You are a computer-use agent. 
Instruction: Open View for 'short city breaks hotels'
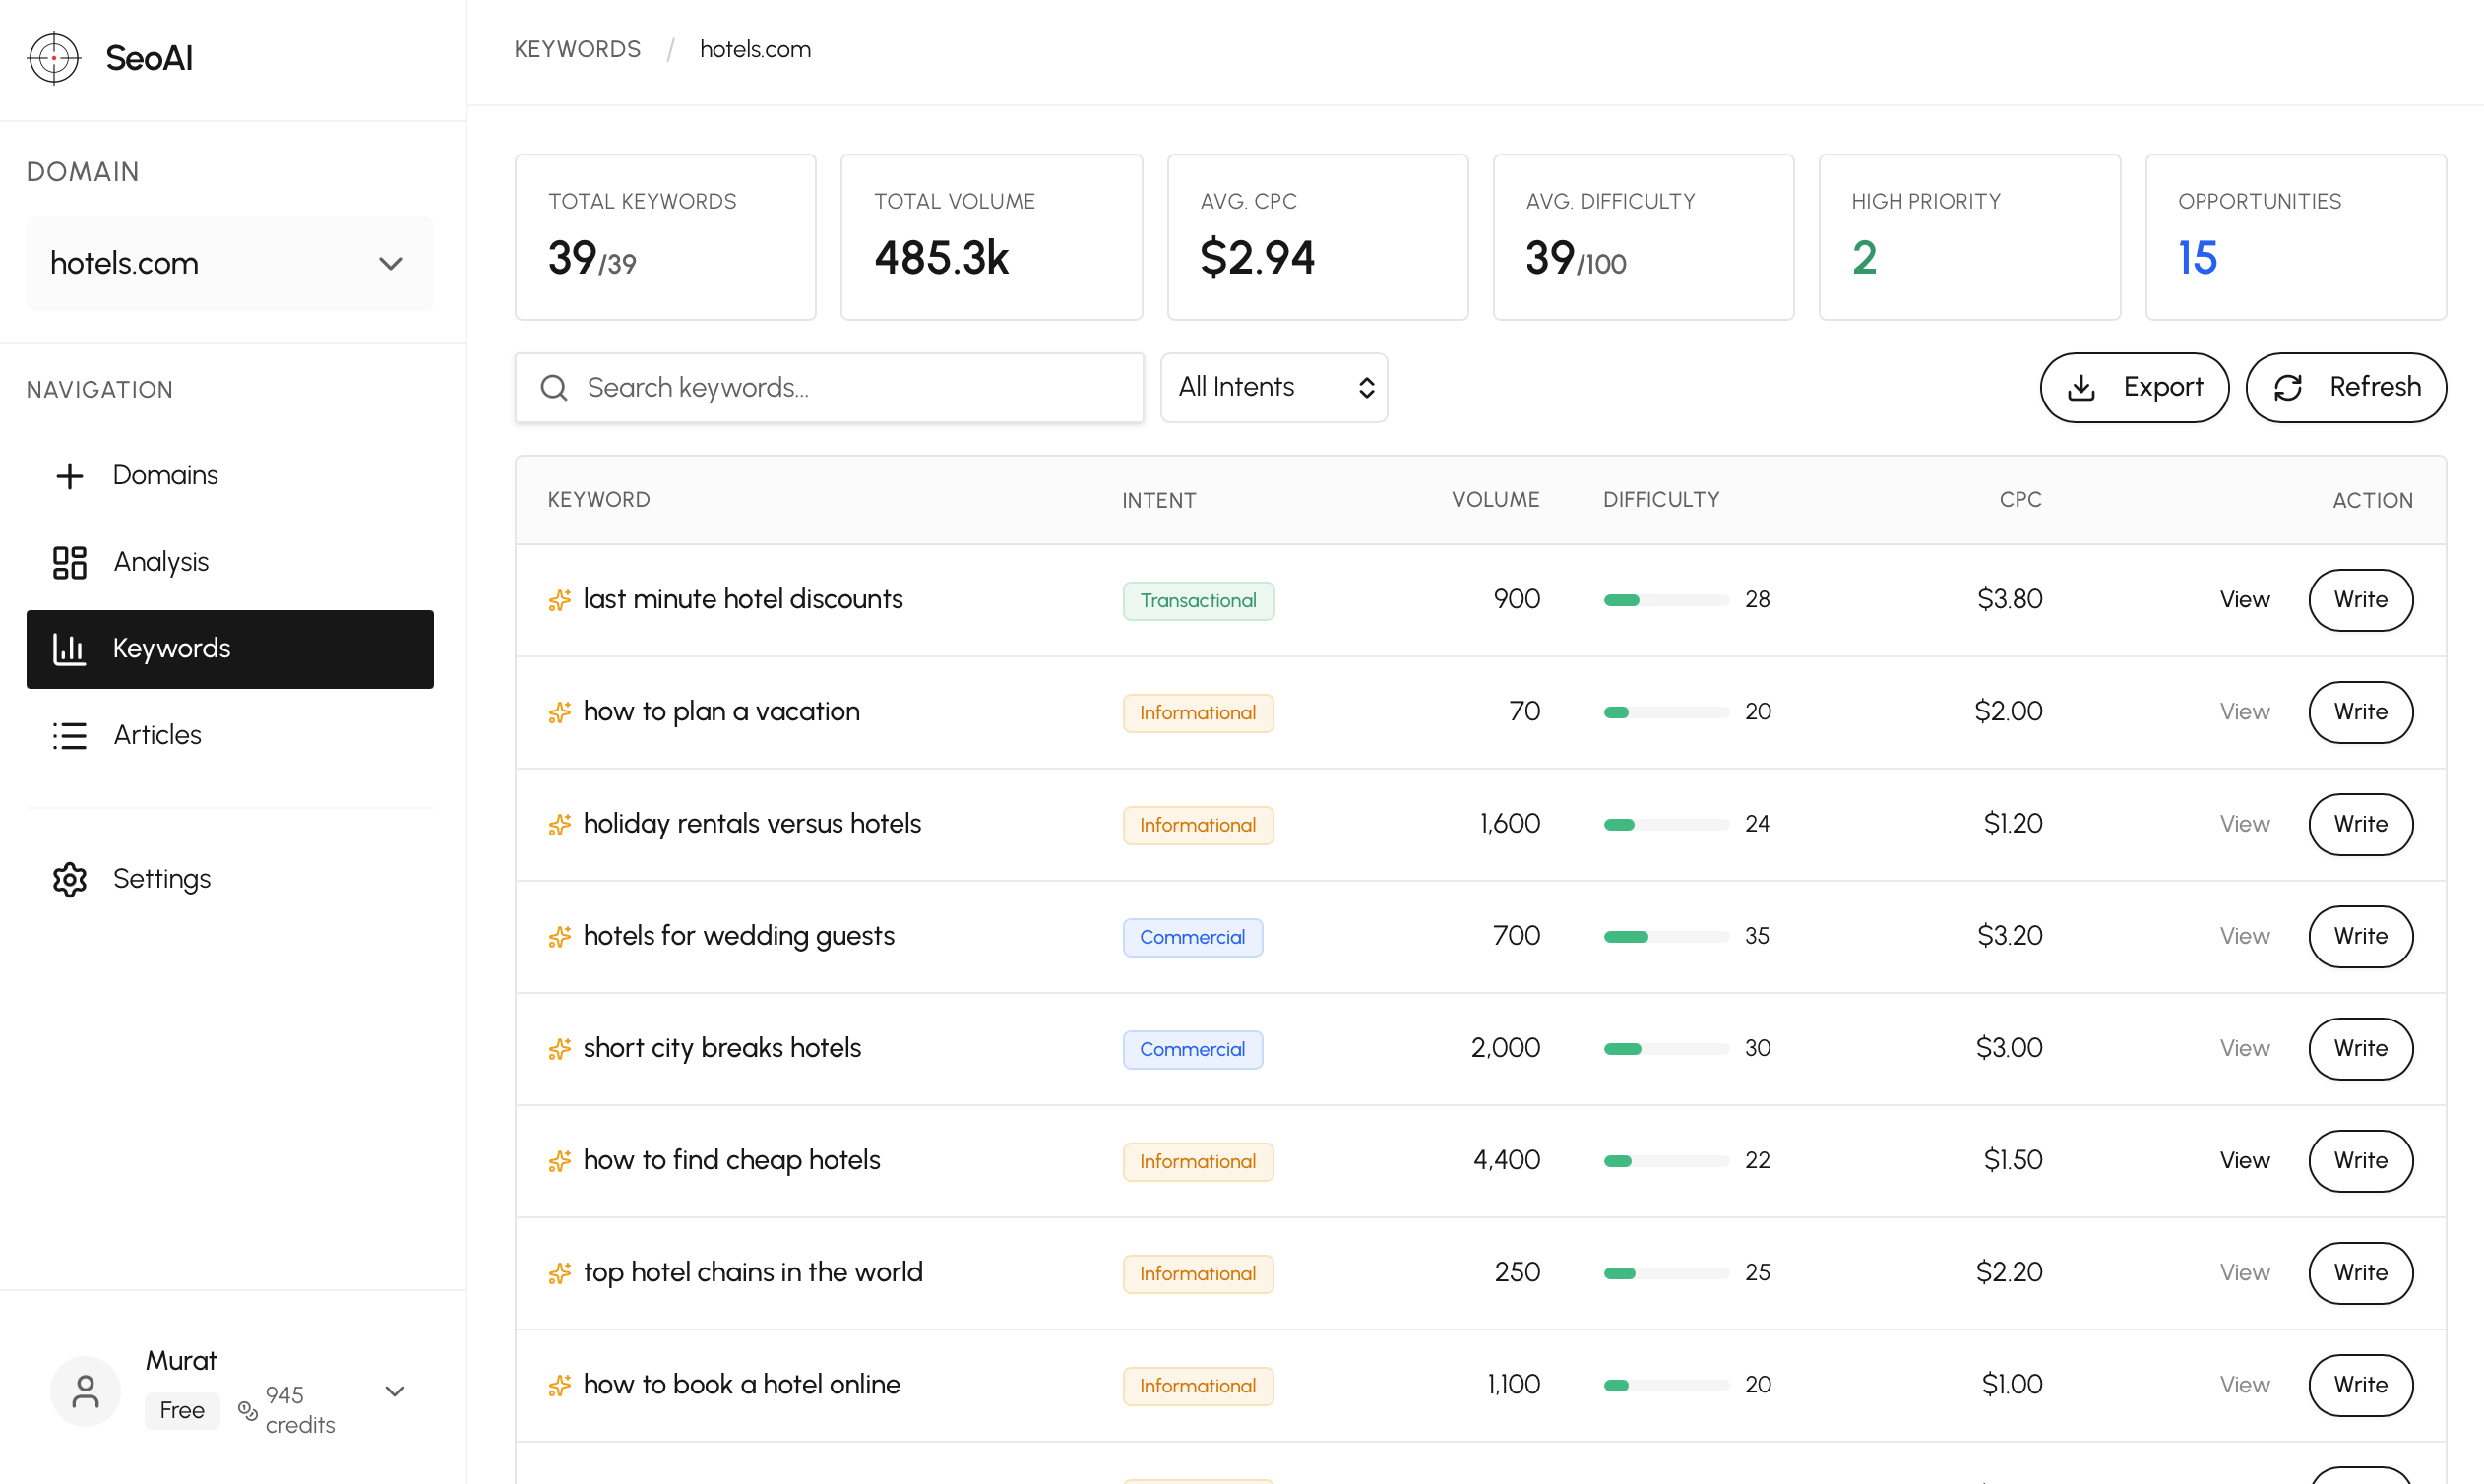2244,1048
